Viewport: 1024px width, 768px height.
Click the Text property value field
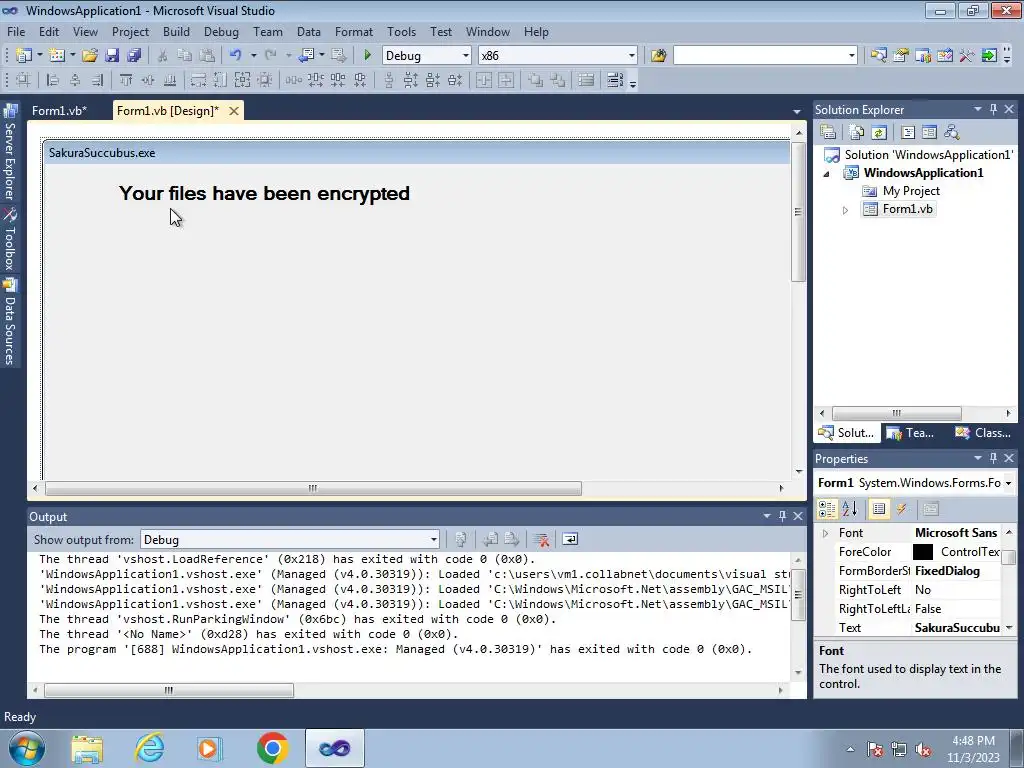coord(955,628)
